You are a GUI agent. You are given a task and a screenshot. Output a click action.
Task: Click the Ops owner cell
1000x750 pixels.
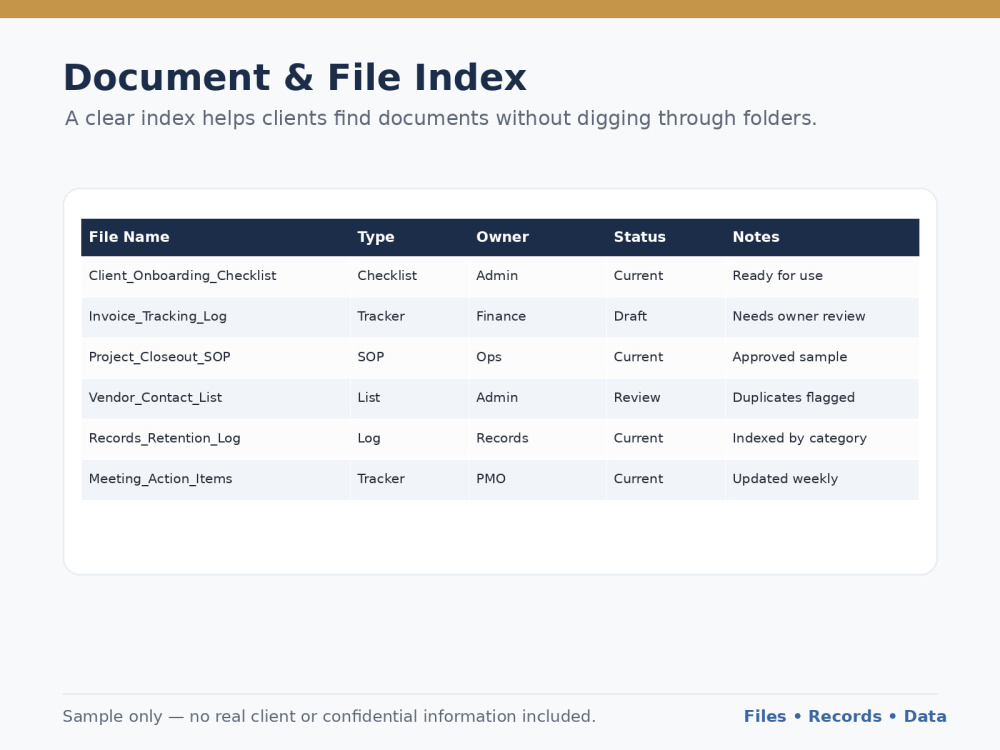point(489,357)
